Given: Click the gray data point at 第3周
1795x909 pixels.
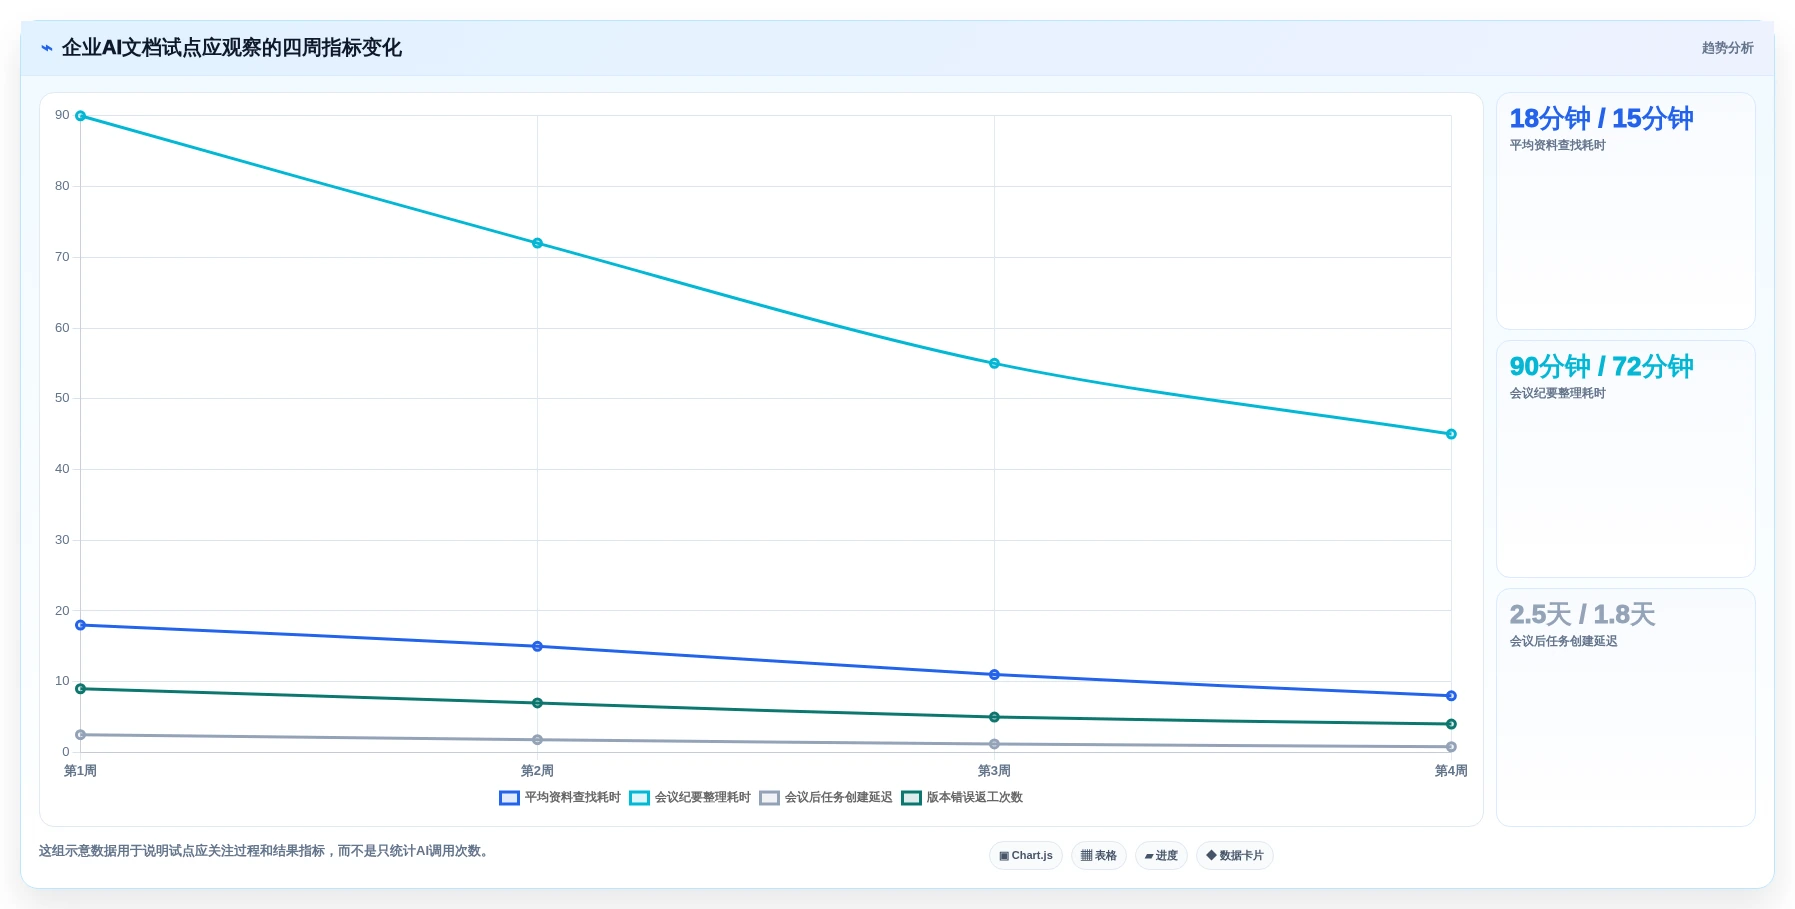Looking at the screenshot, I should coord(994,744).
